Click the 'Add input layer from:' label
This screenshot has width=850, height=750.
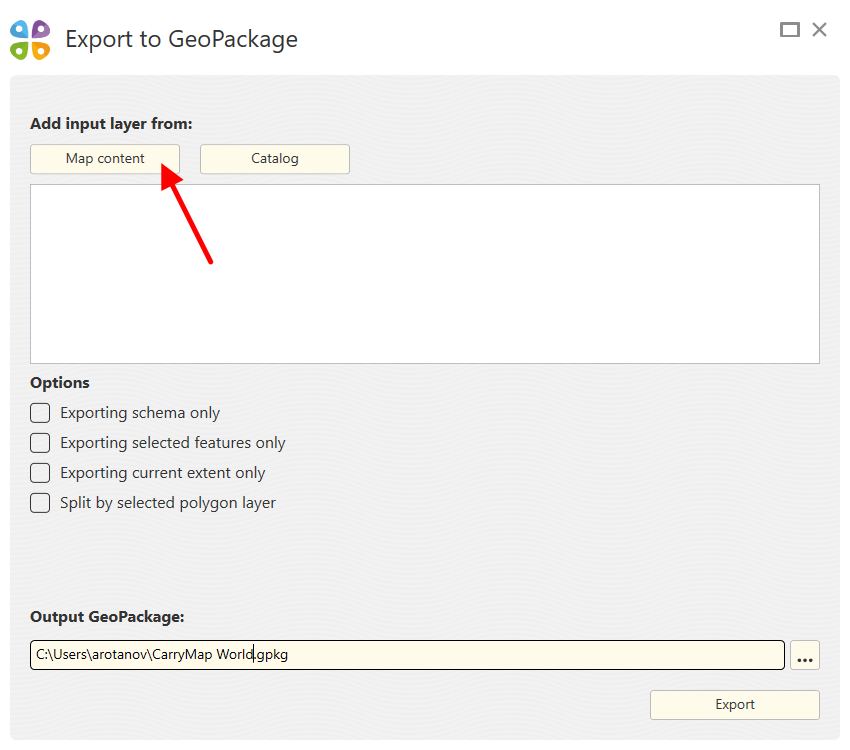click(x=111, y=124)
